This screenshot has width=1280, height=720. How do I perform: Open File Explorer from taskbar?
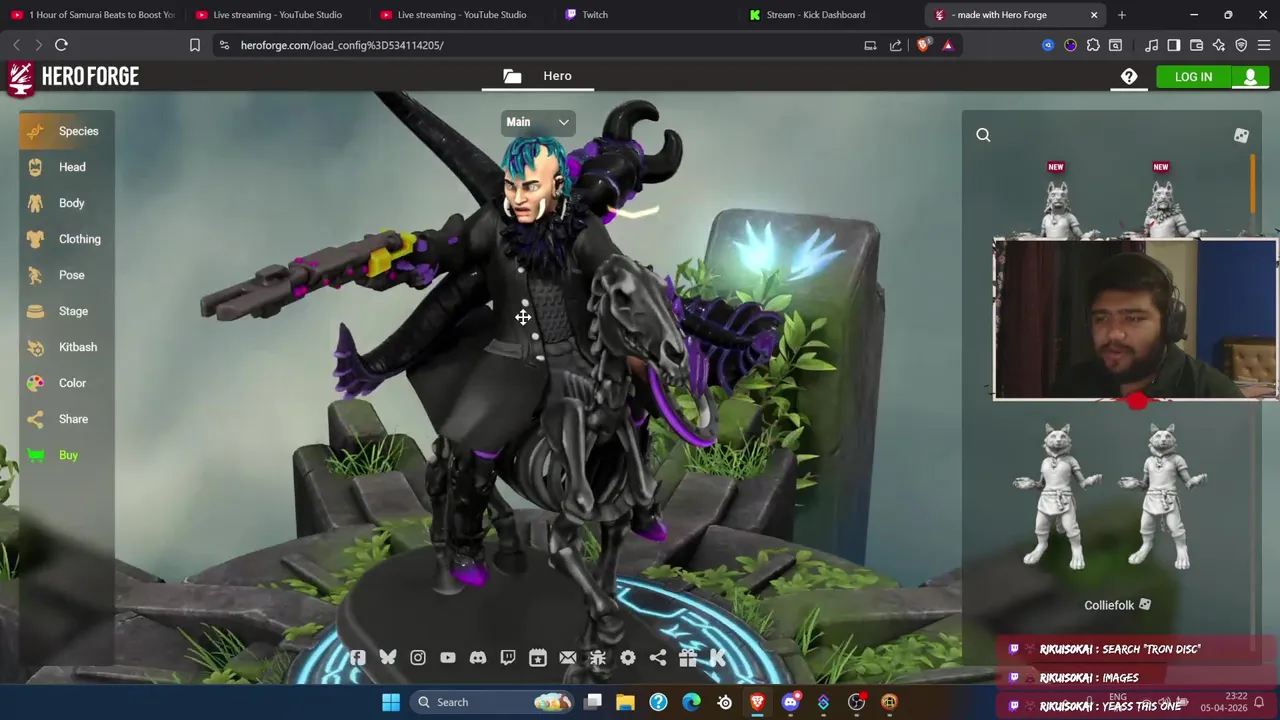click(x=625, y=702)
